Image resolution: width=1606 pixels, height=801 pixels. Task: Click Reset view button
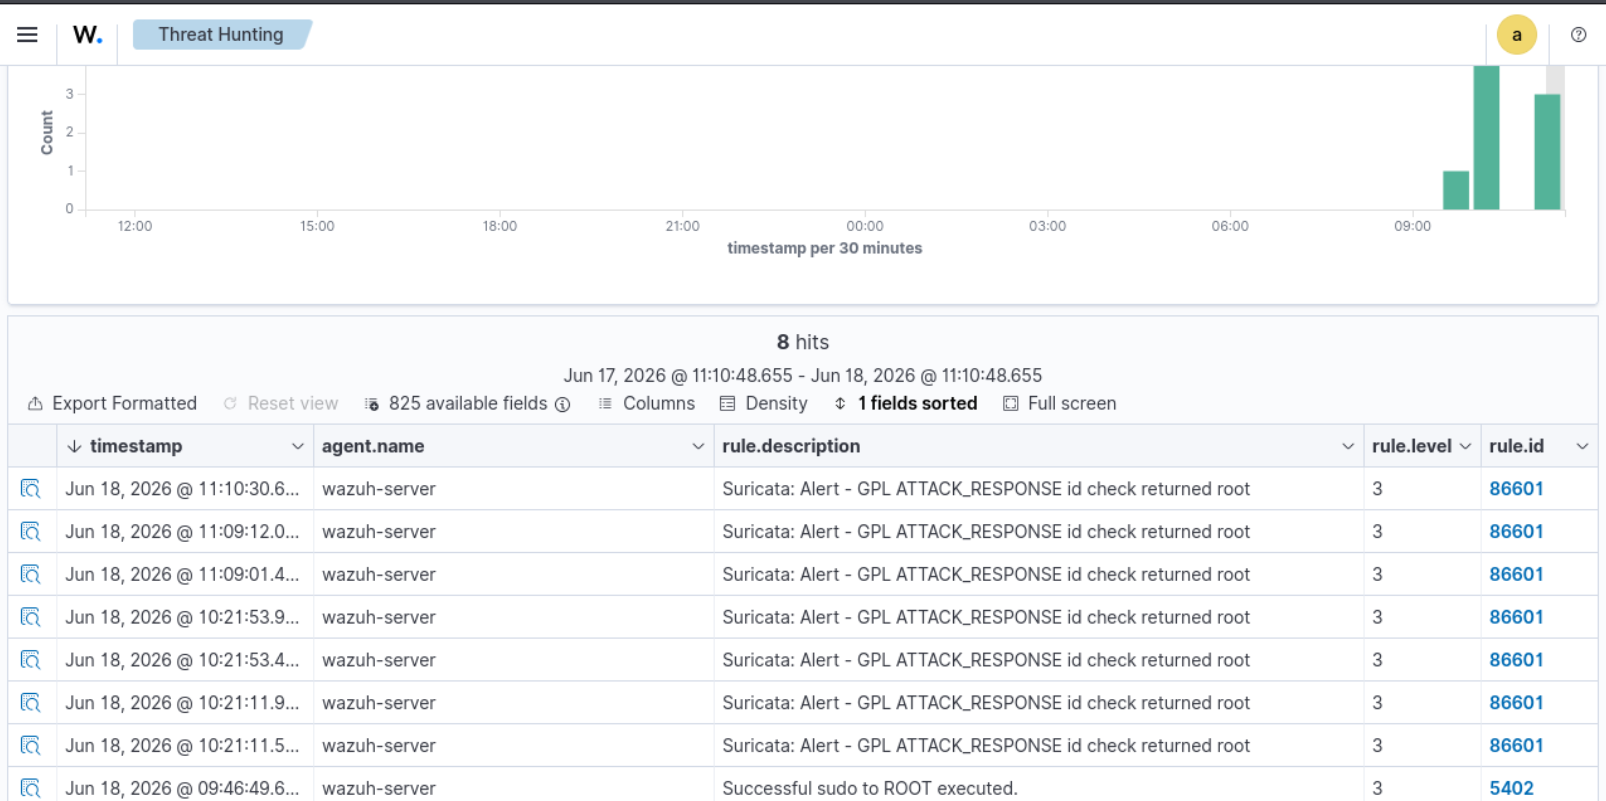click(x=281, y=403)
